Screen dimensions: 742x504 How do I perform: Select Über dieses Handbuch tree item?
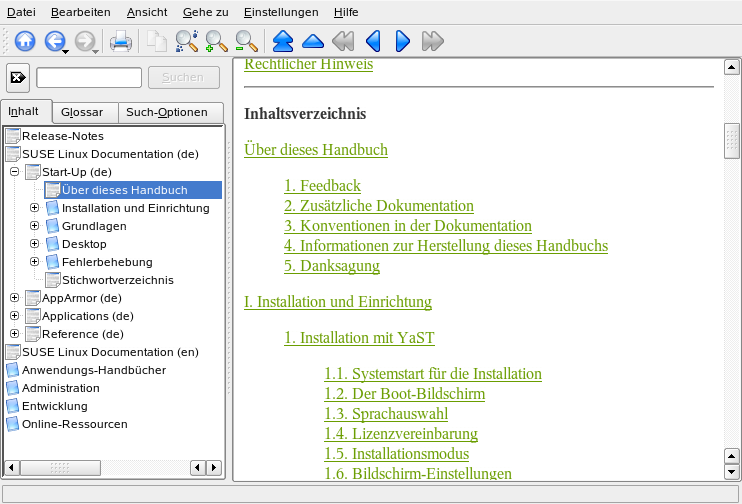pos(133,190)
